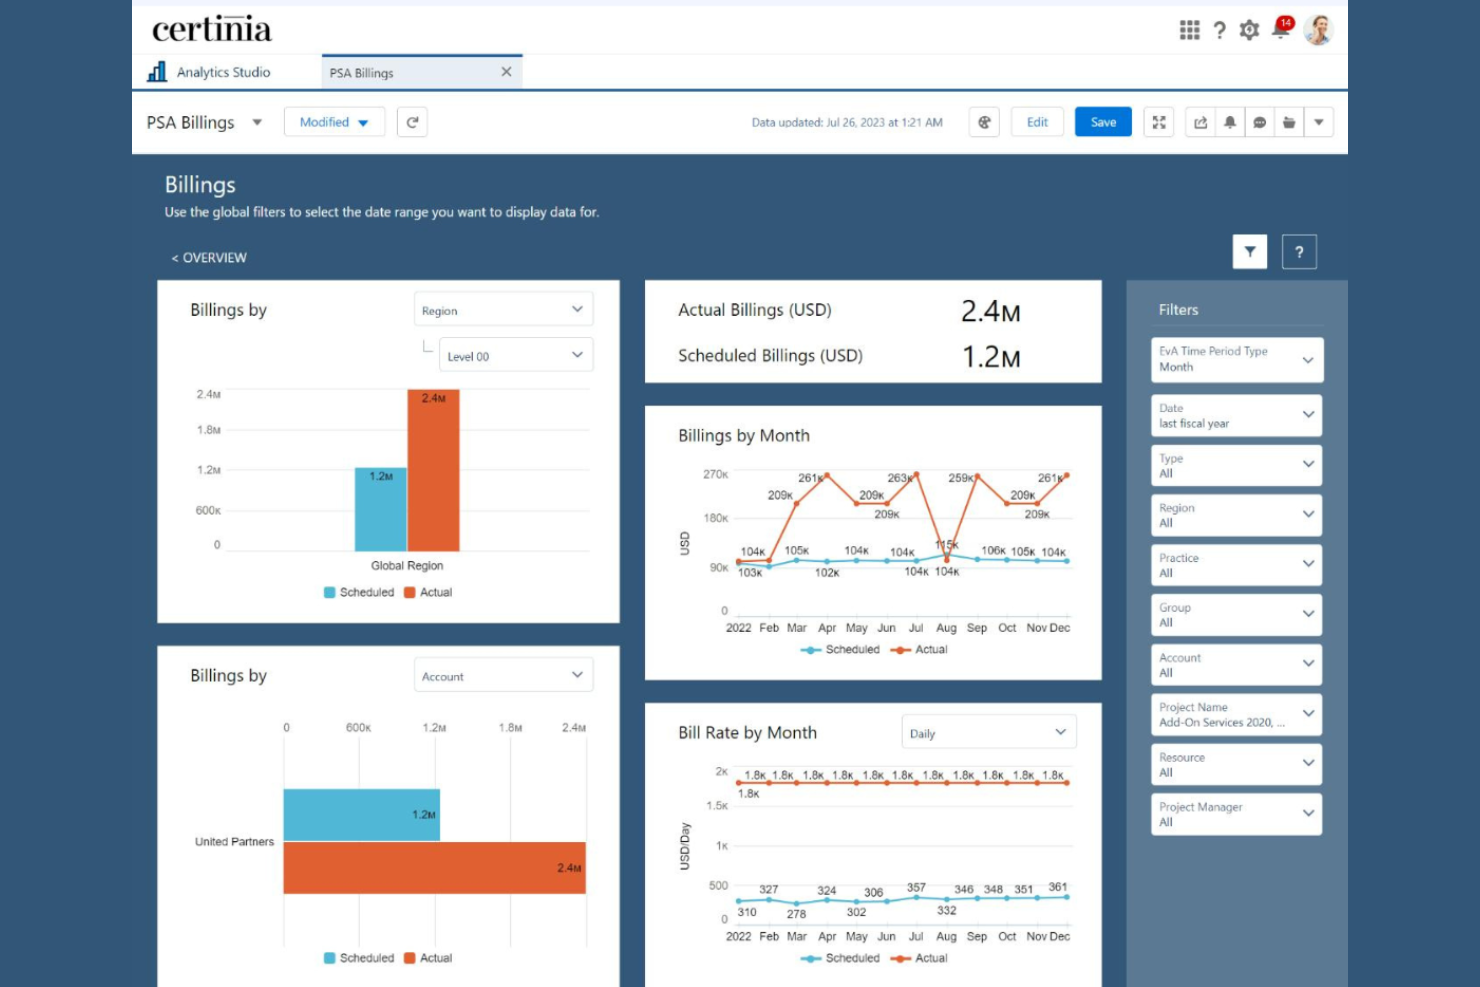Screen dimensions: 1480x987
Task: Expand the Resource filter
Action: coord(1237,764)
